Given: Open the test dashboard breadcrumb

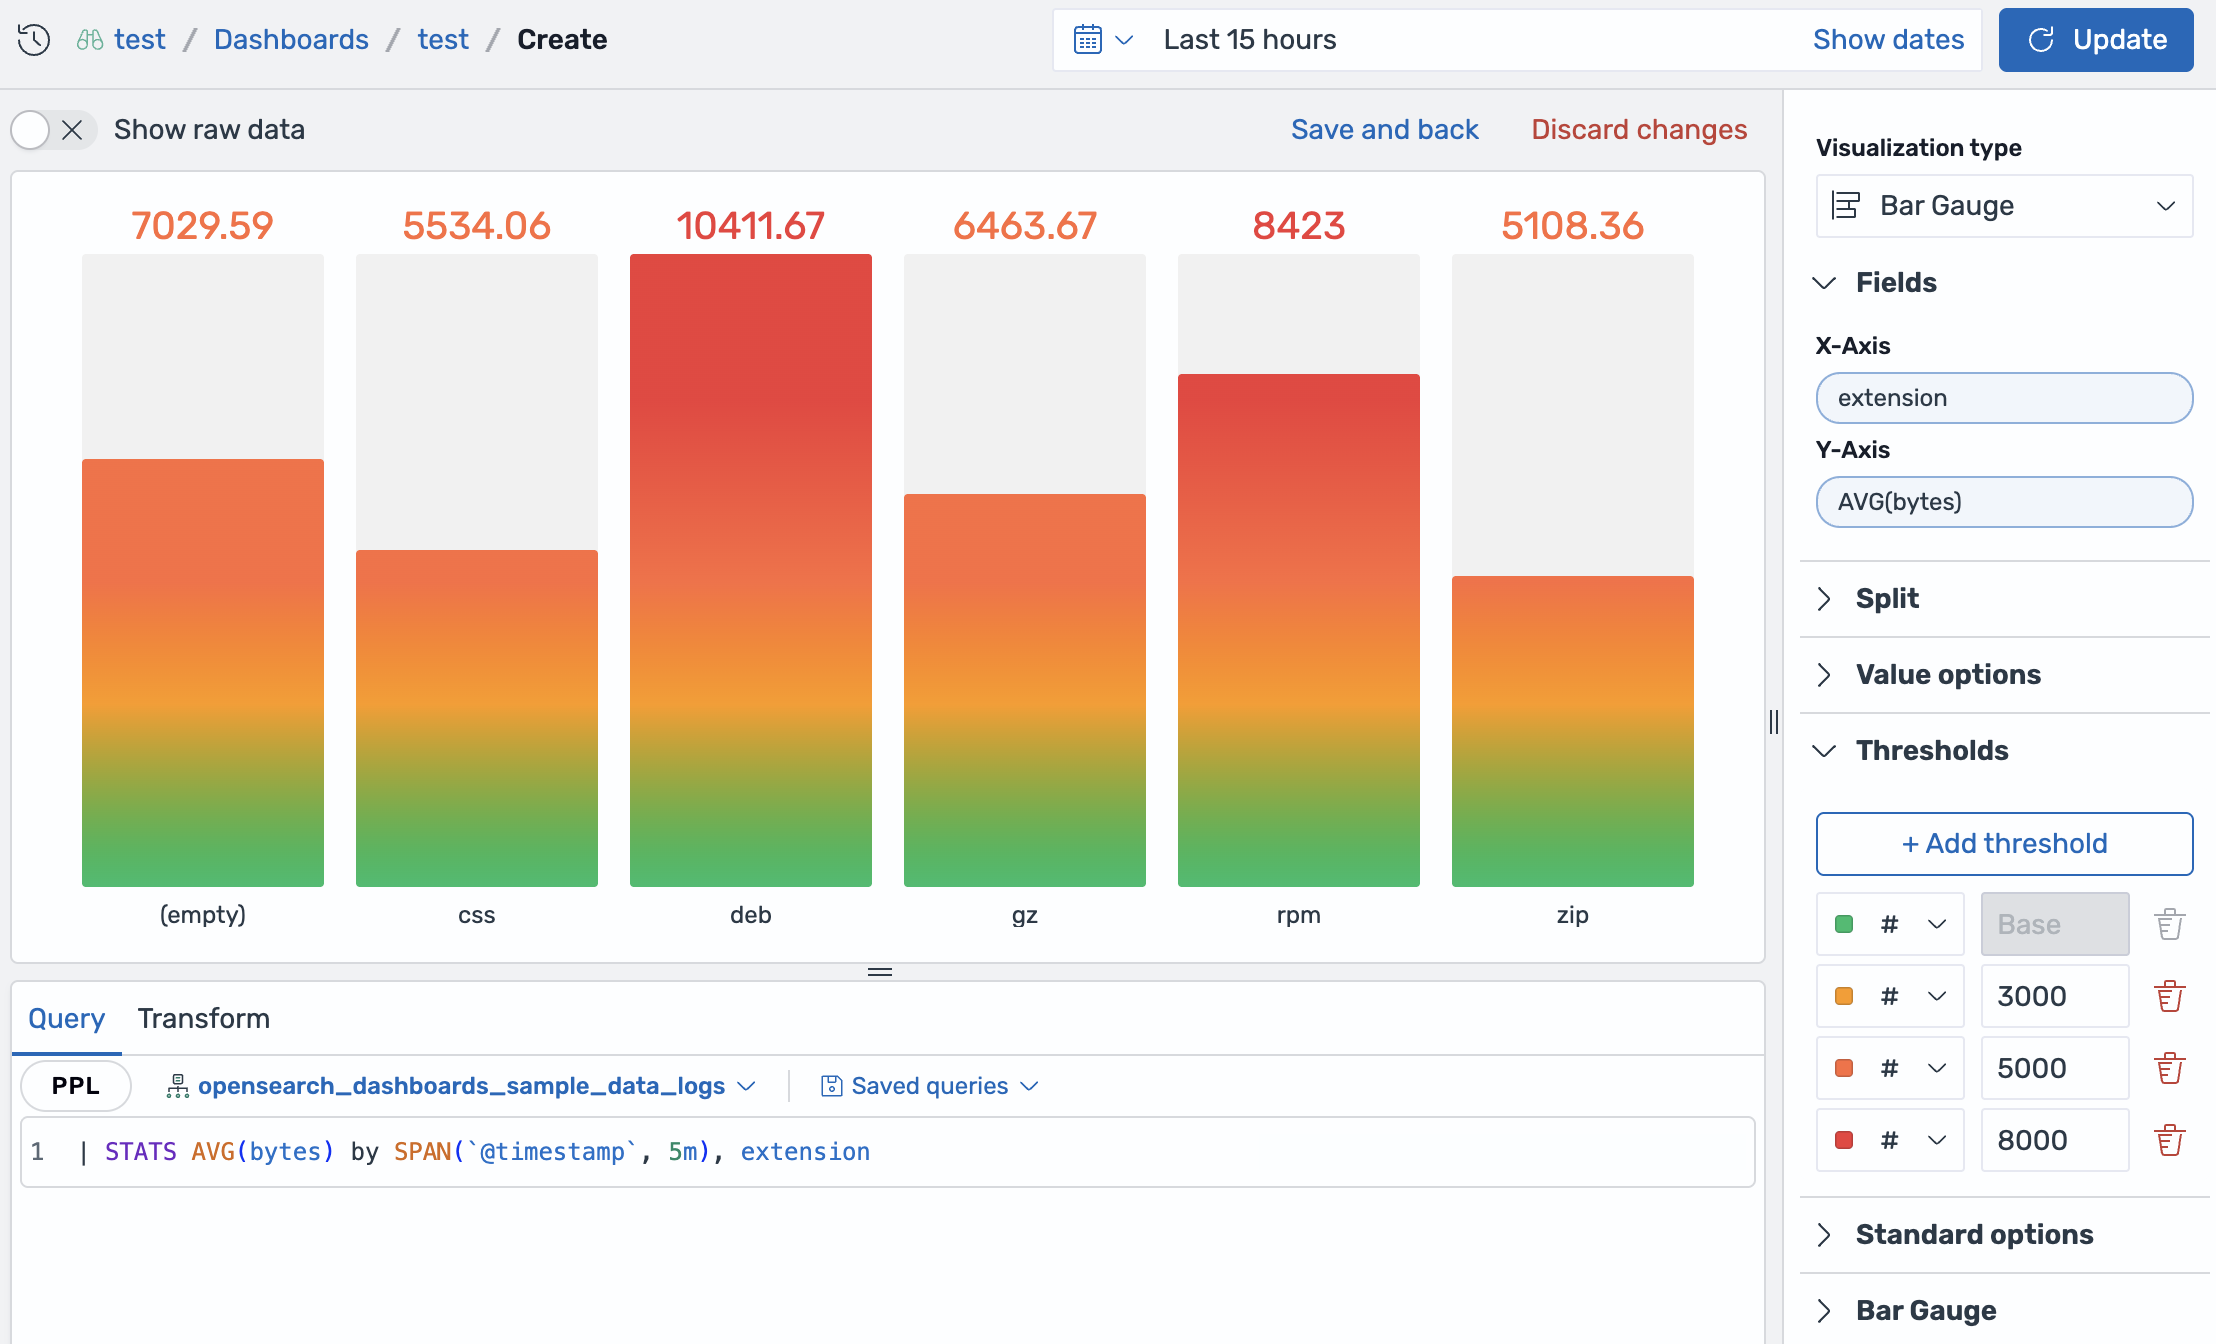Looking at the screenshot, I should point(443,40).
